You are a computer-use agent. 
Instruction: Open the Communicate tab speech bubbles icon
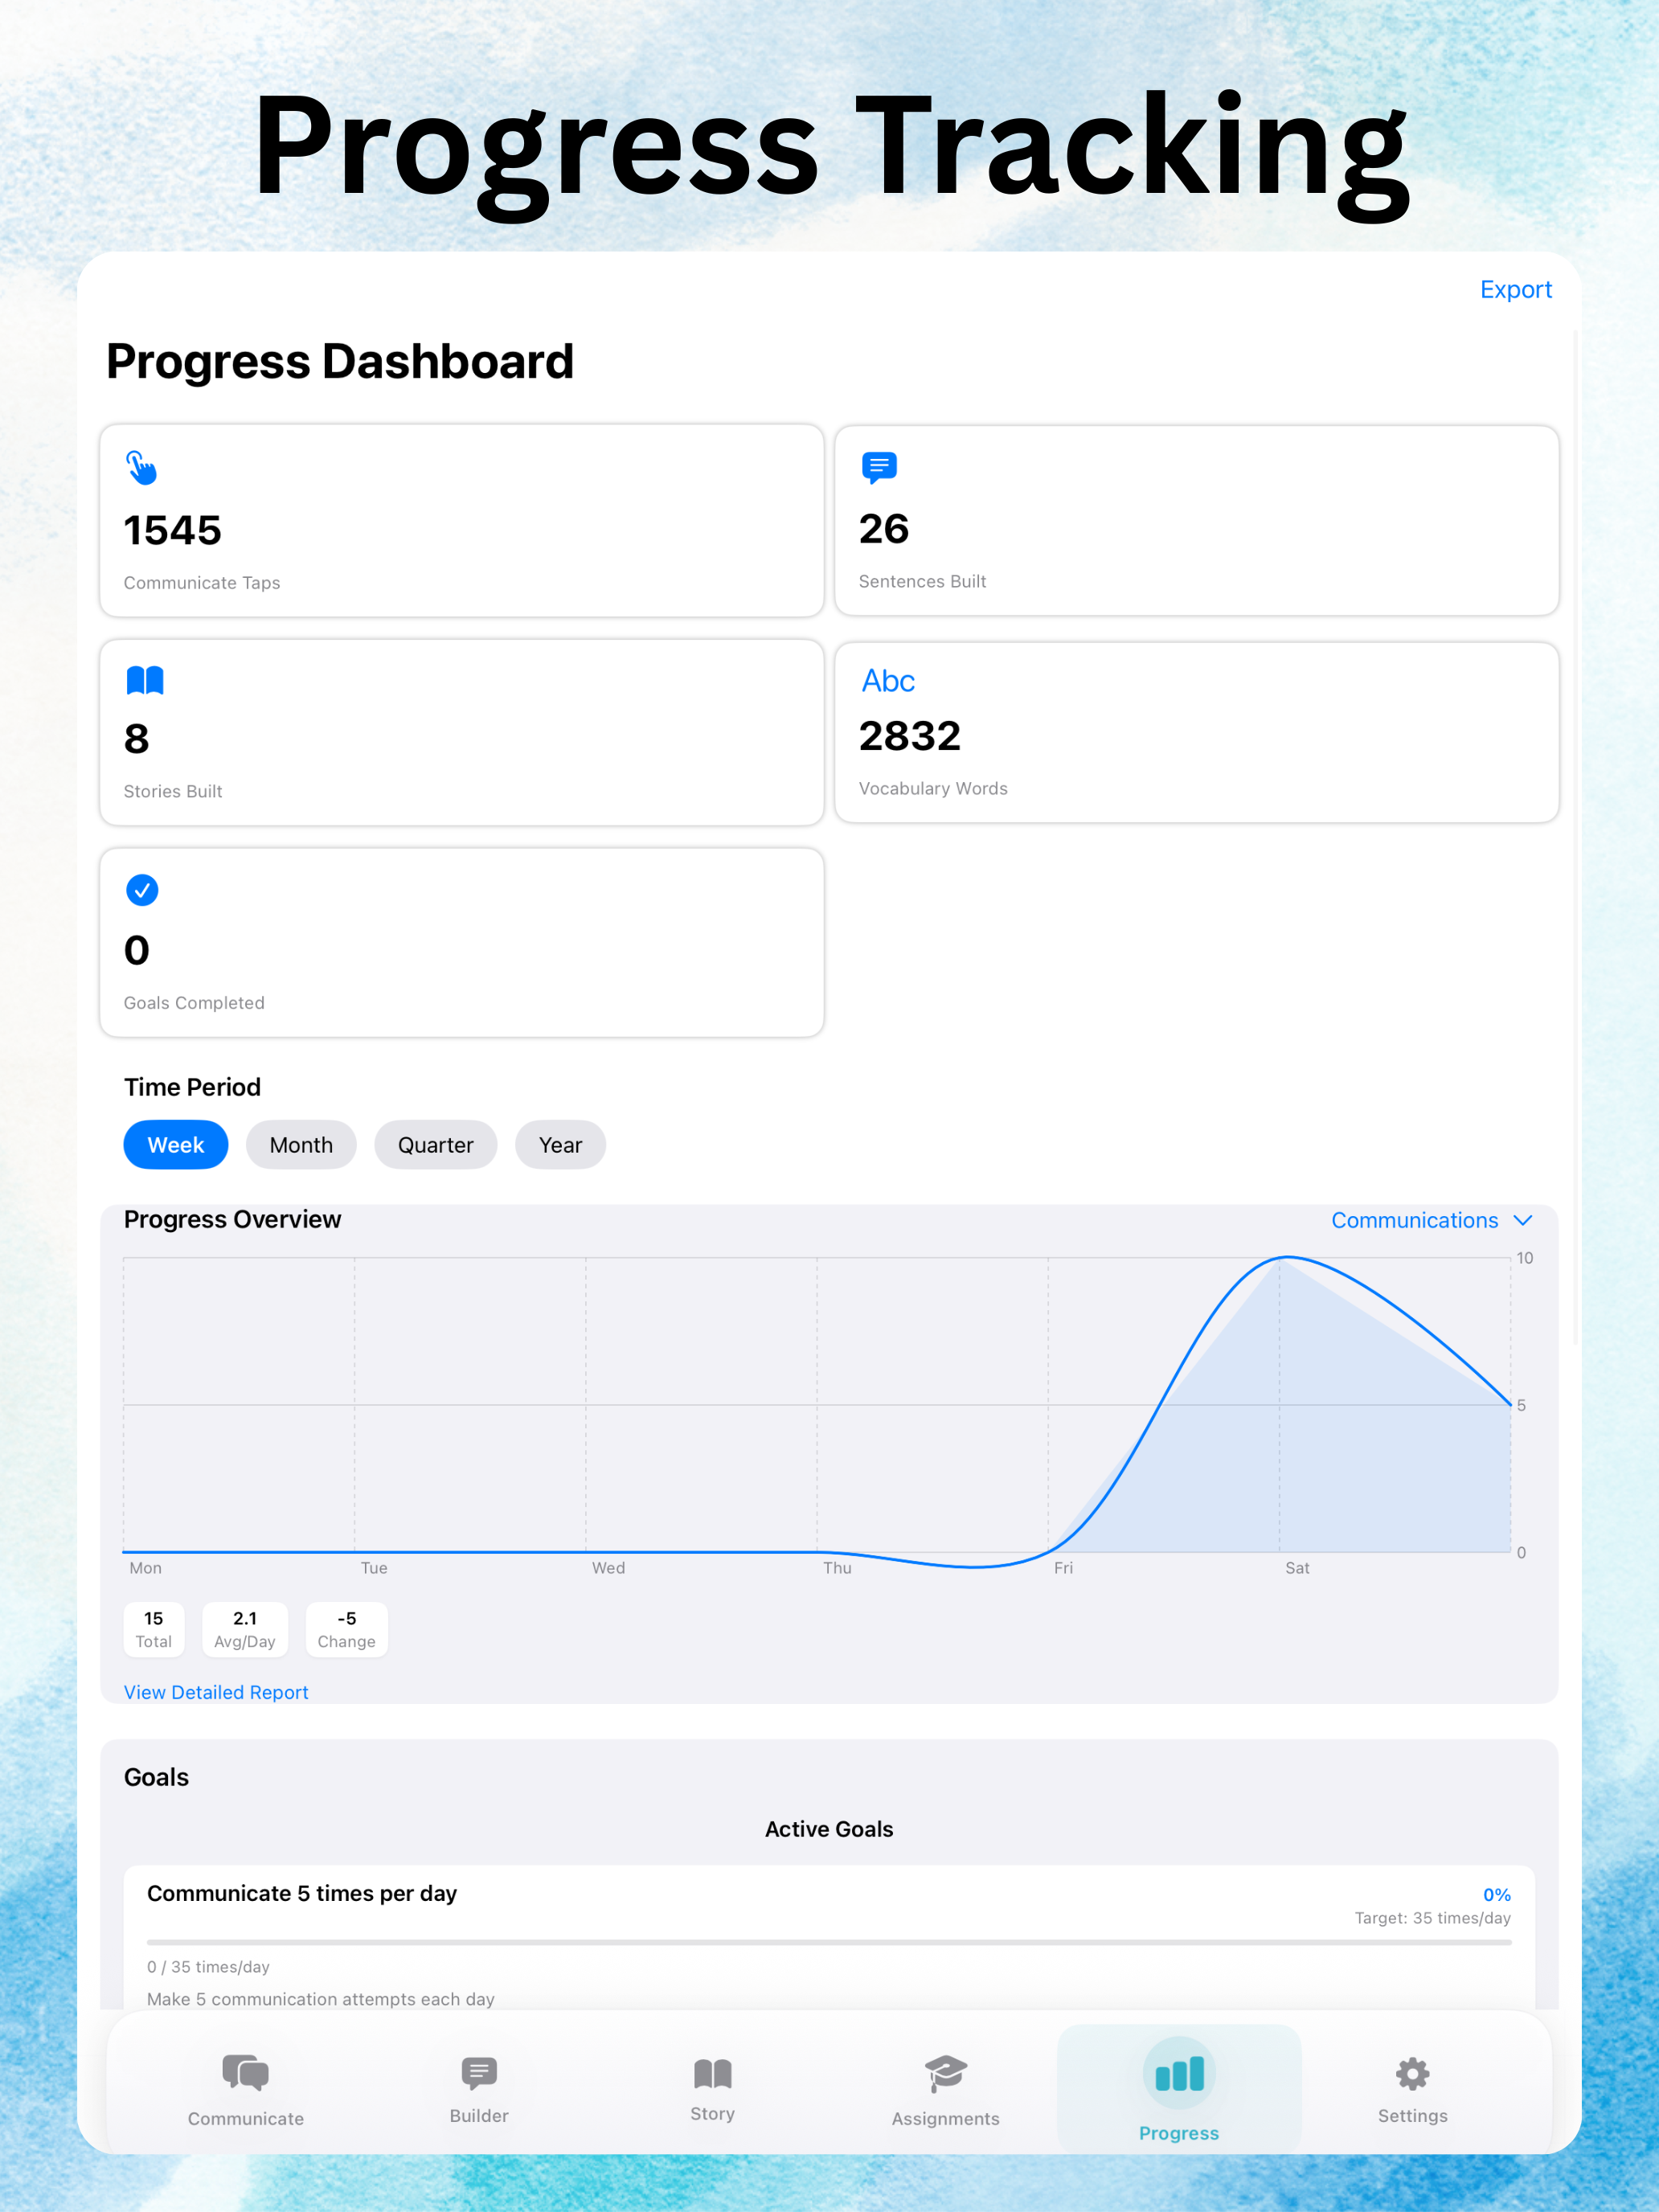[246, 2072]
